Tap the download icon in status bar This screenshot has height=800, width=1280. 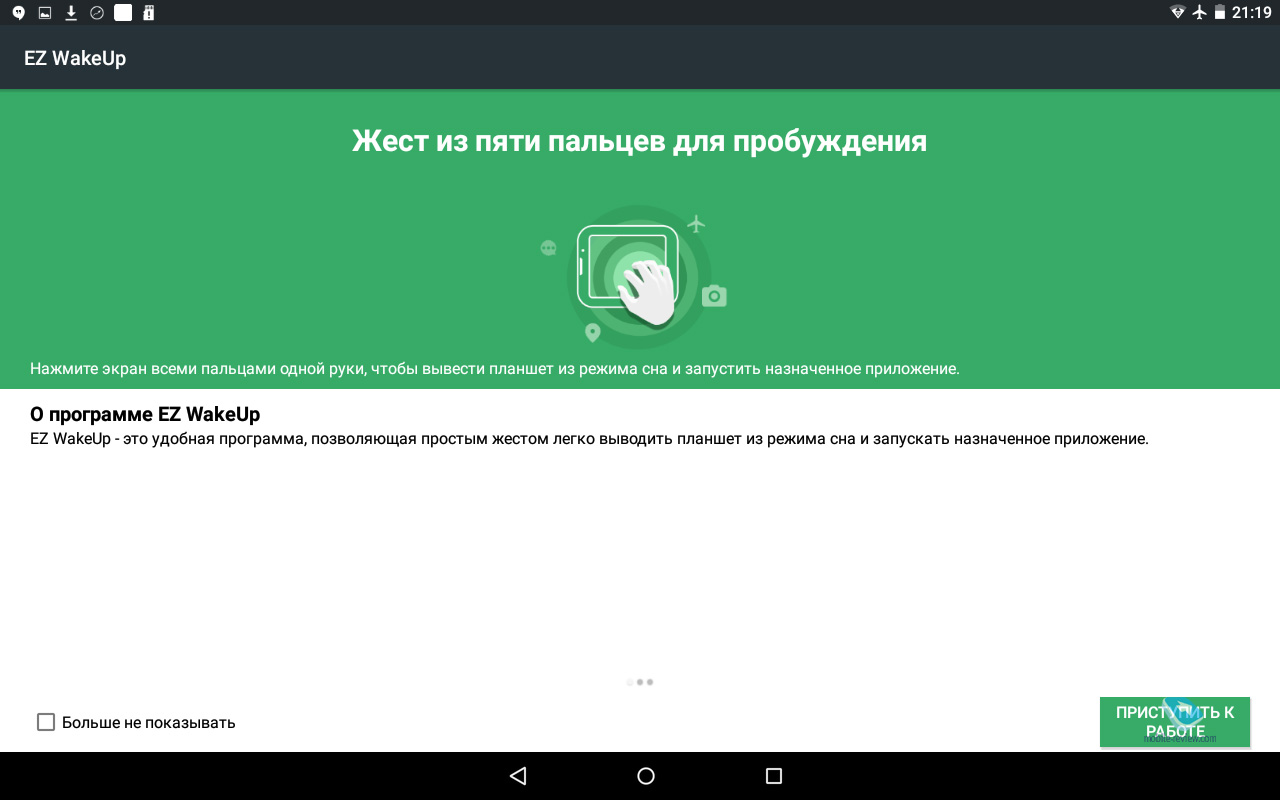click(71, 13)
